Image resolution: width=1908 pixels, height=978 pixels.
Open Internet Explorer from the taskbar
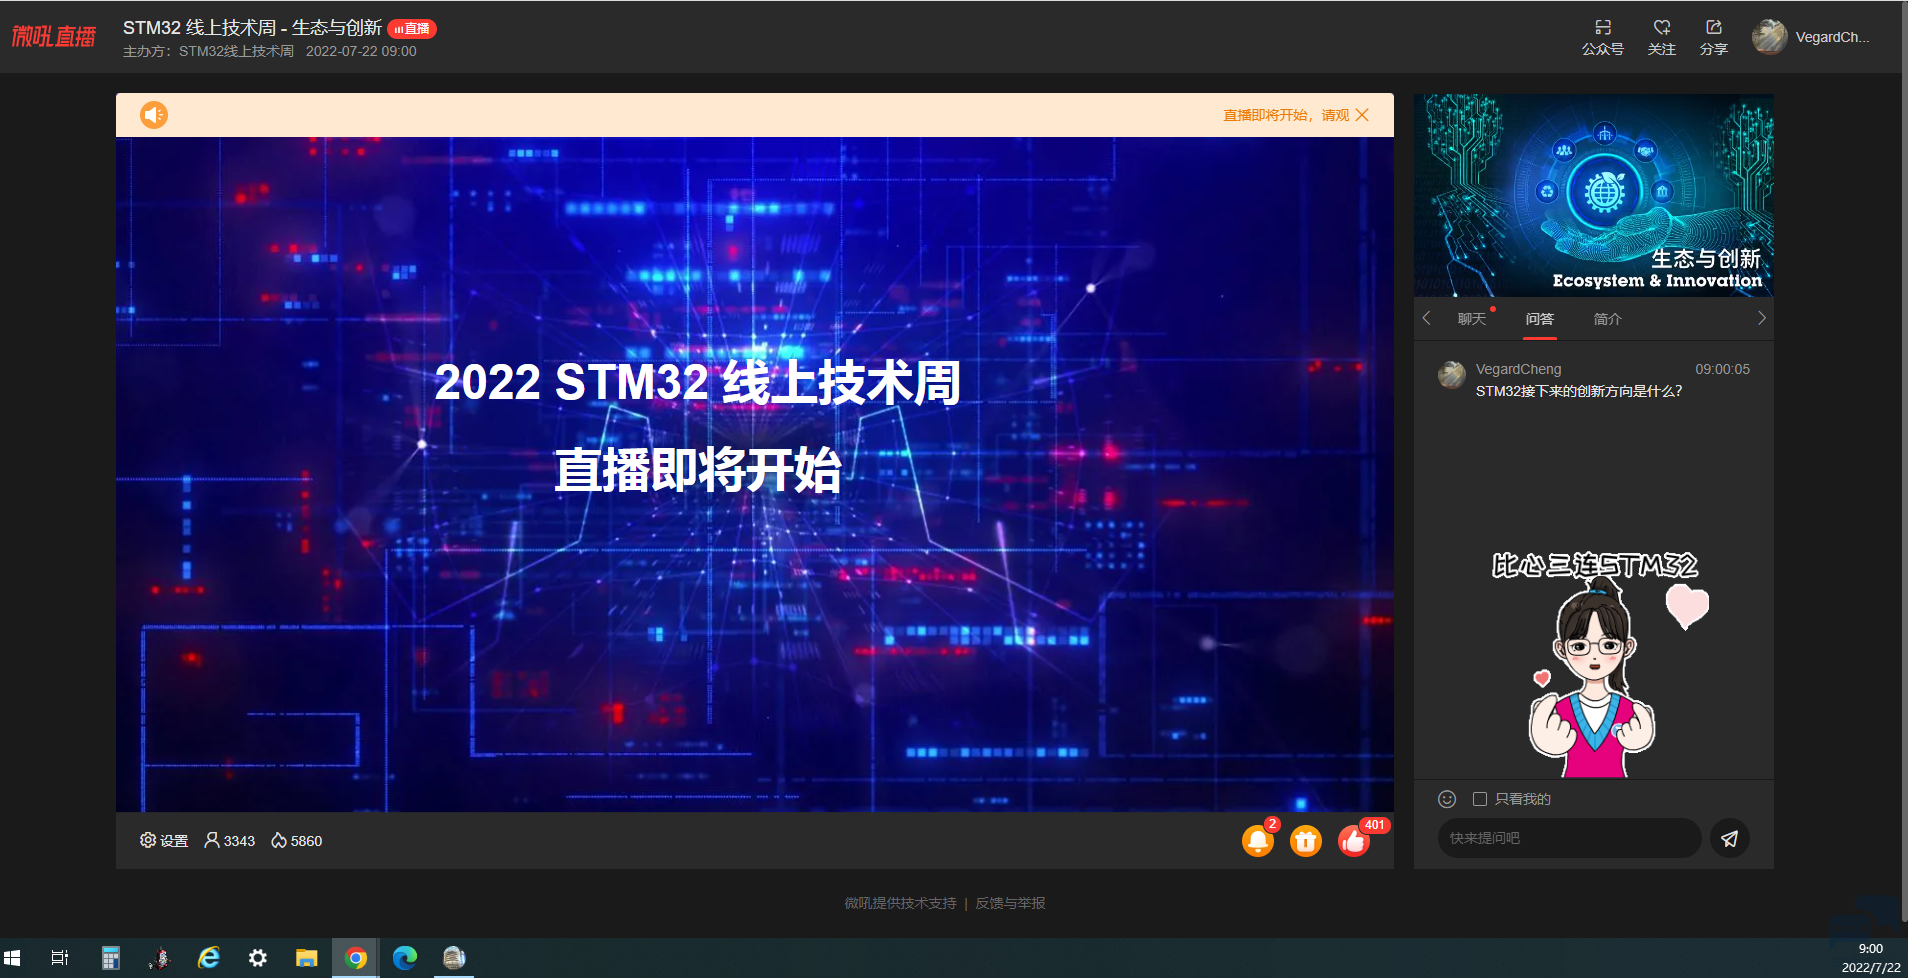coord(209,958)
